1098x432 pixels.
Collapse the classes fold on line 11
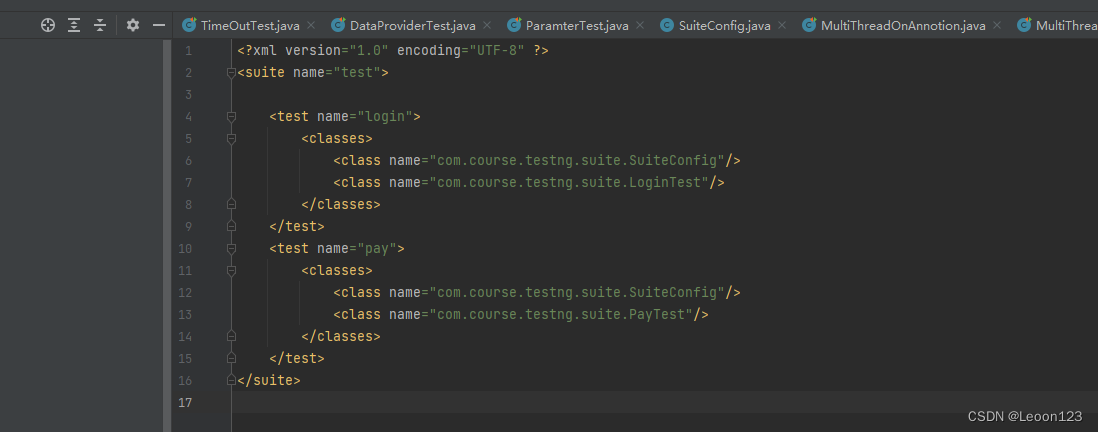point(232,270)
